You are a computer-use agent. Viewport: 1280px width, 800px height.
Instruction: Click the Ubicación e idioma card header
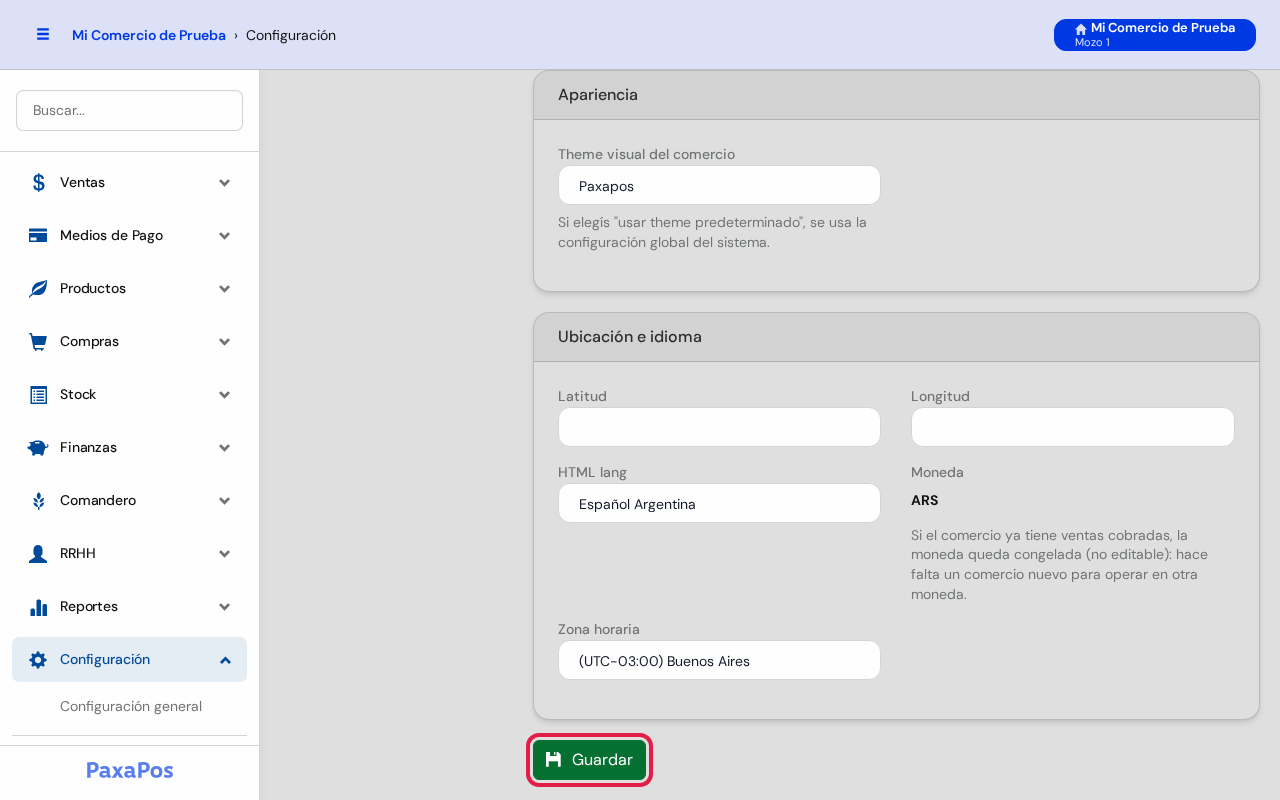click(896, 337)
